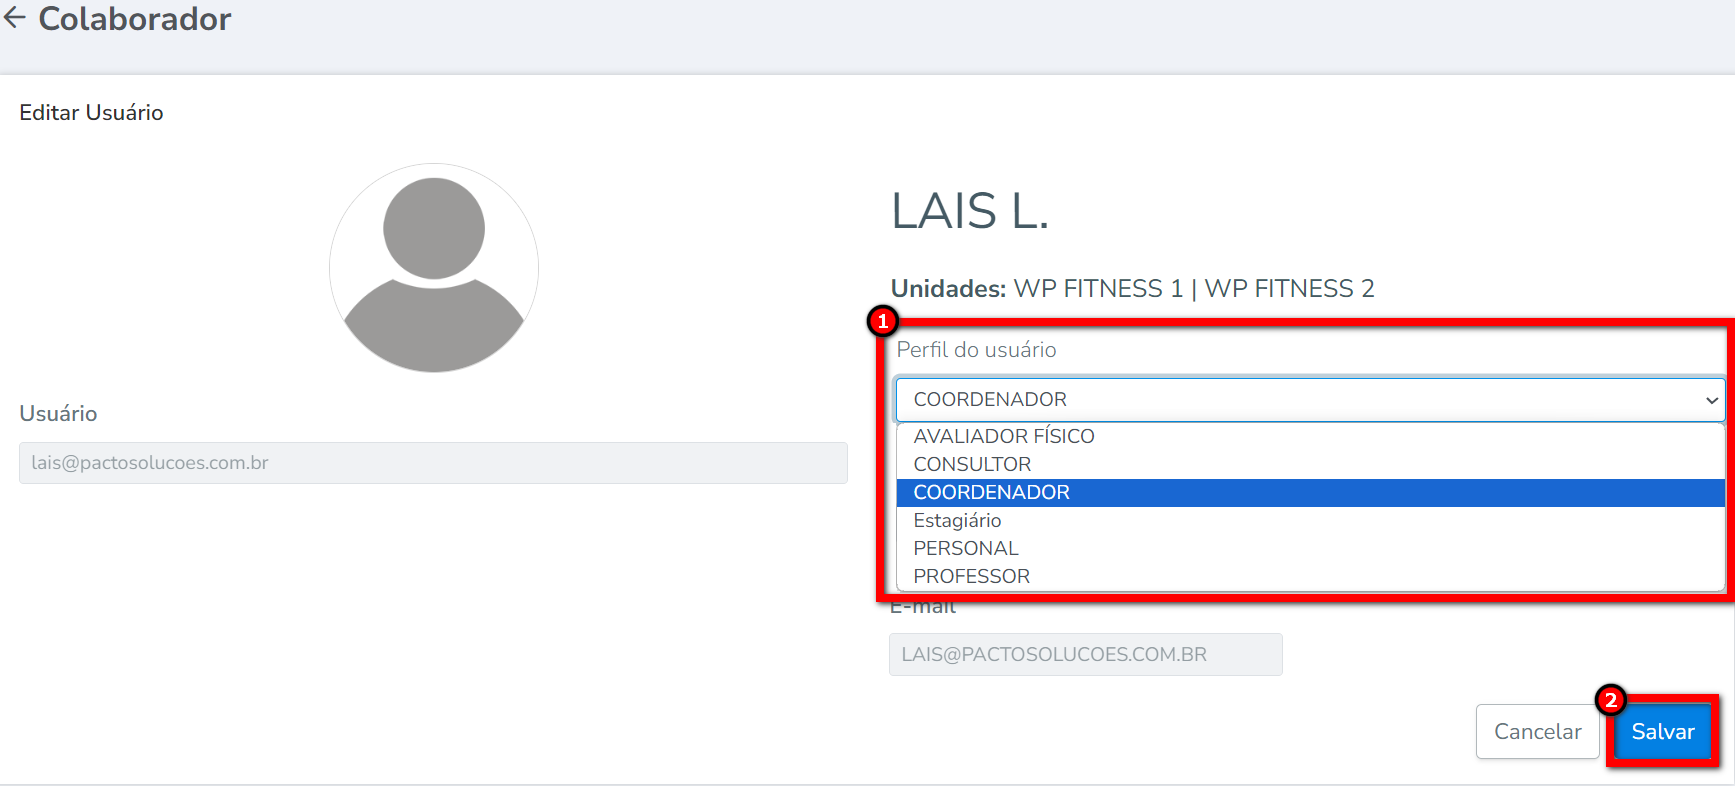The width and height of the screenshot is (1735, 786).
Task: Click the LAIS L. name heading
Action: (969, 211)
